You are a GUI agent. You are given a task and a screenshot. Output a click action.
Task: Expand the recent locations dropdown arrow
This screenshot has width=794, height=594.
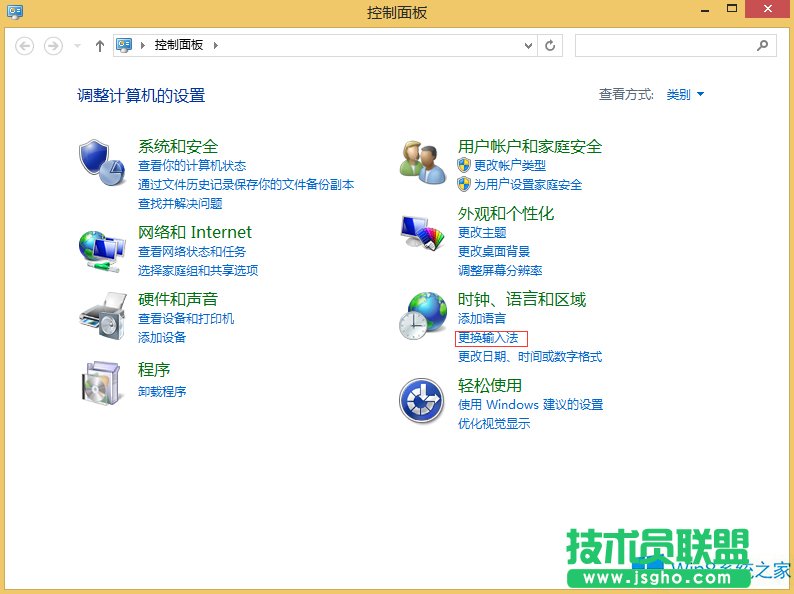click(x=77, y=46)
